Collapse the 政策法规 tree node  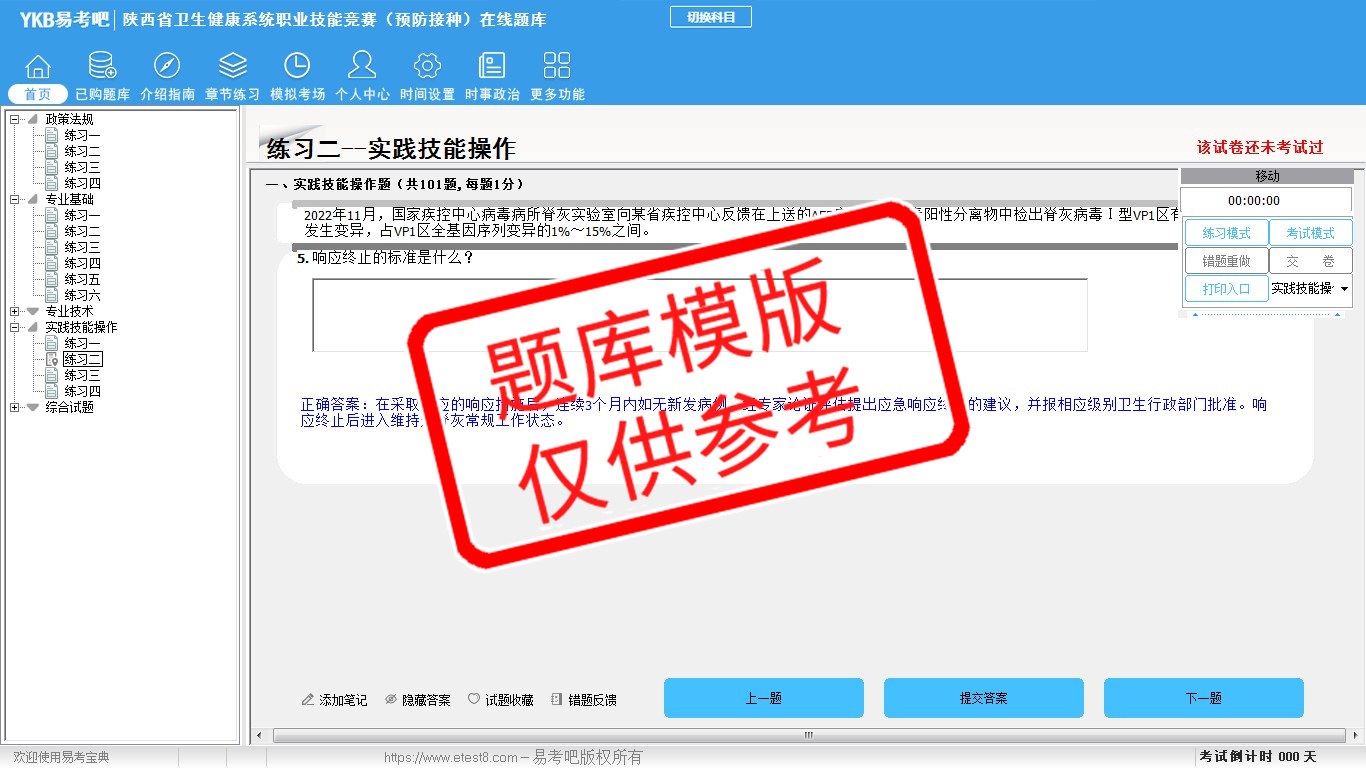pyautogui.click(x=14, y=119)
